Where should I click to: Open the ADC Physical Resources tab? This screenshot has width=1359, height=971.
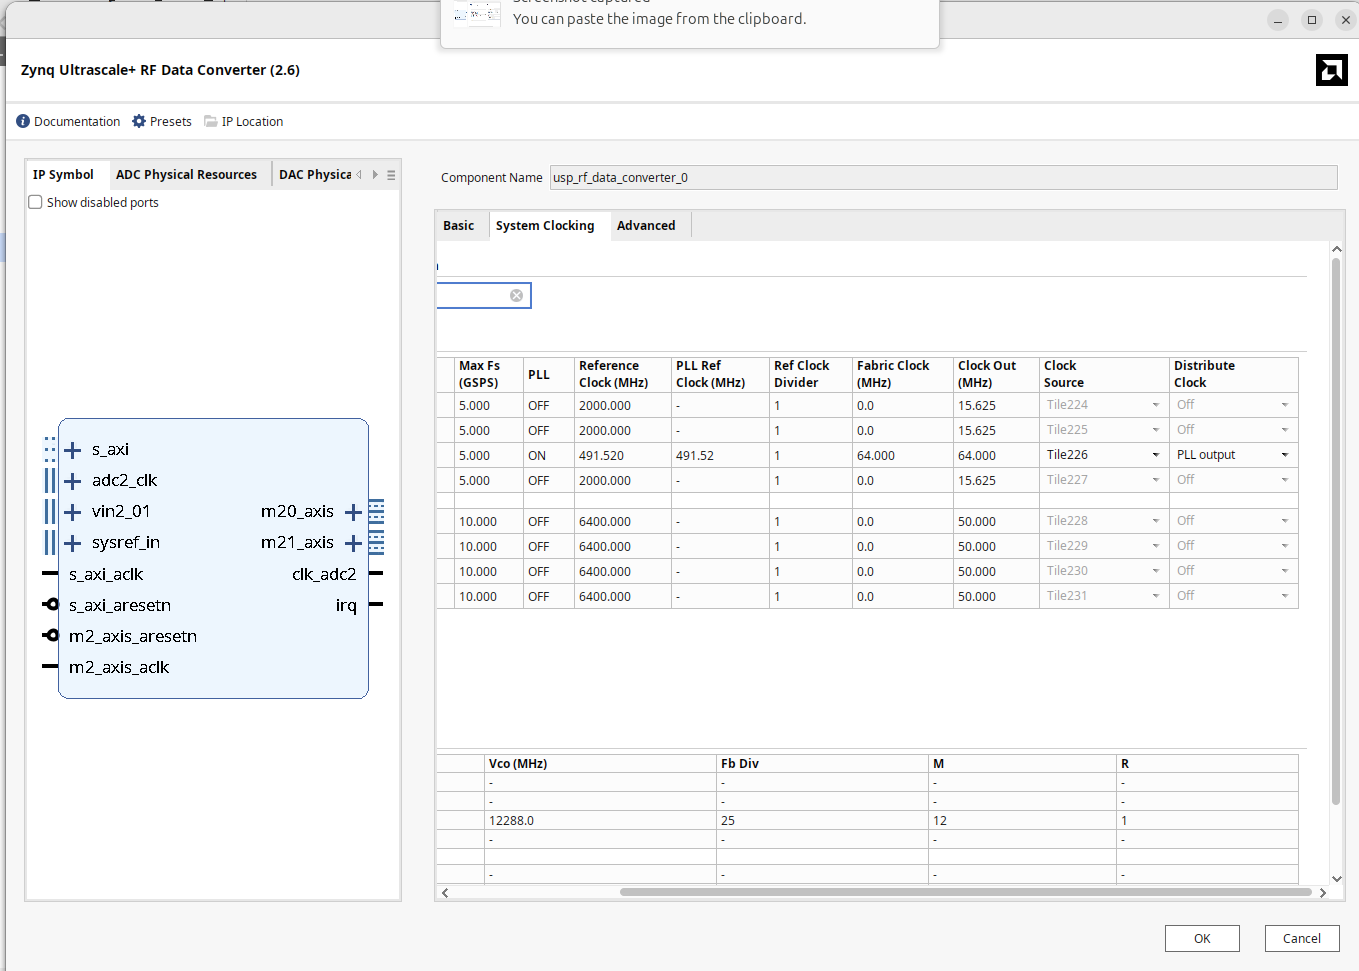click(186, 173)
